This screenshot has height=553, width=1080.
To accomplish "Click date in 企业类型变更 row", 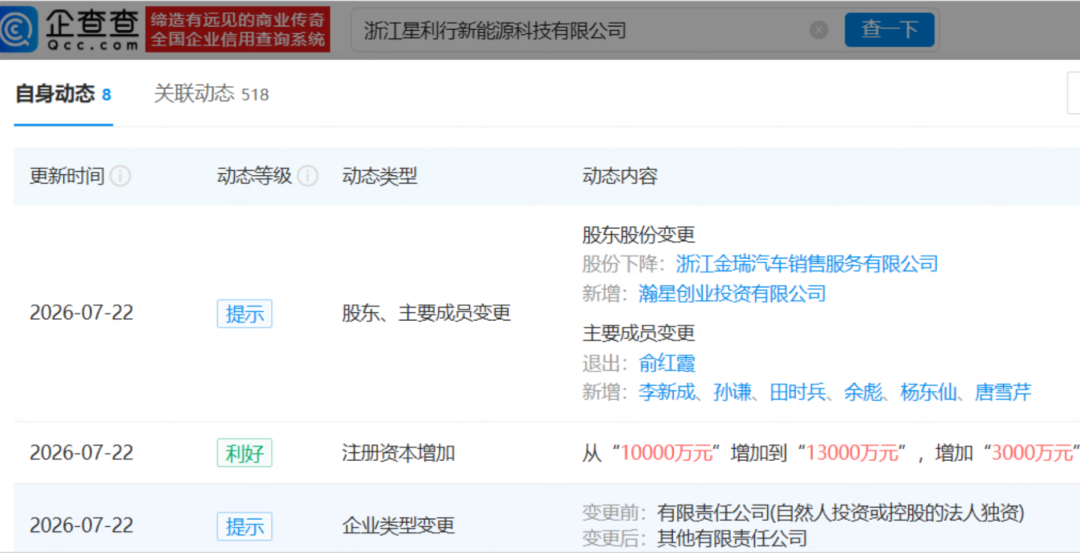I will pos(81,525).
